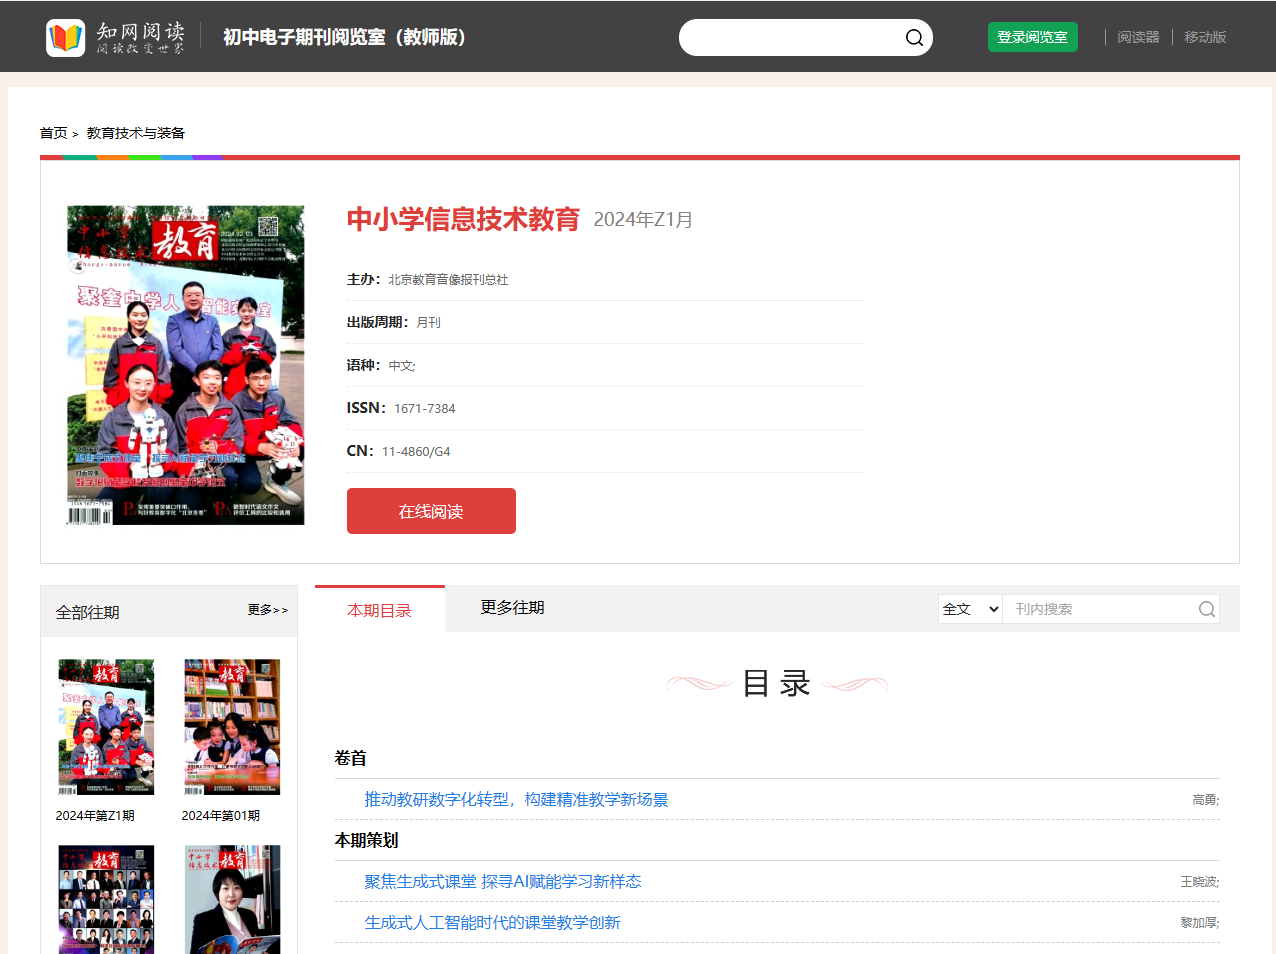The width and height of the screenshot is (1276, 954).
Task: Switch to the 更多往期 tab
Action: pos(512,608)
